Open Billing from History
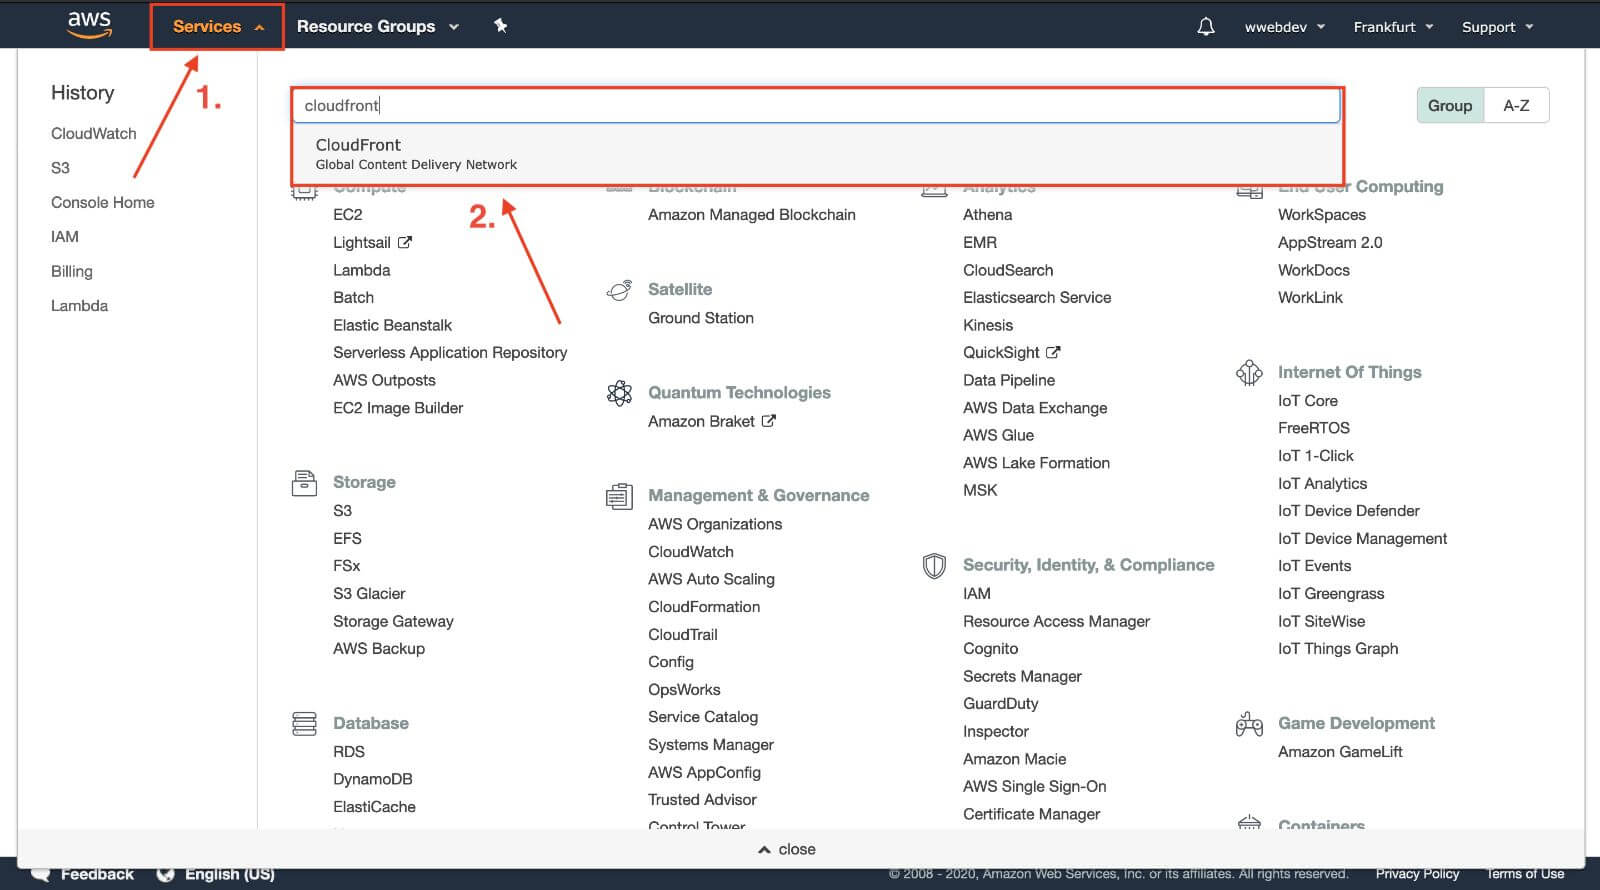Image resolution: width=1600 pixels, height=890 pixels. tap(72, 271)
